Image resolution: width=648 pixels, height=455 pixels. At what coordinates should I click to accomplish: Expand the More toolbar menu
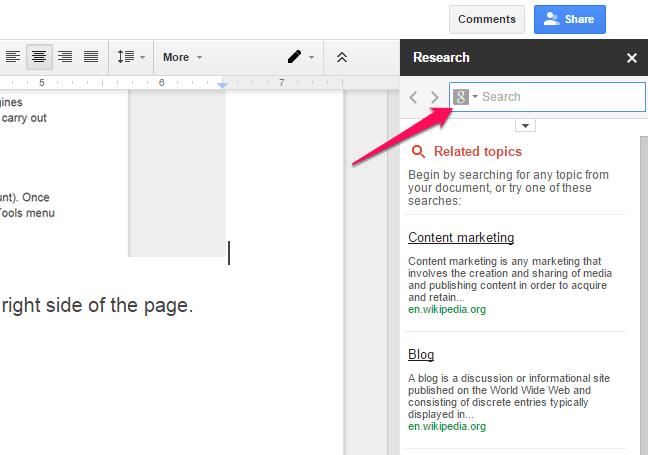(x=182, y=57)
